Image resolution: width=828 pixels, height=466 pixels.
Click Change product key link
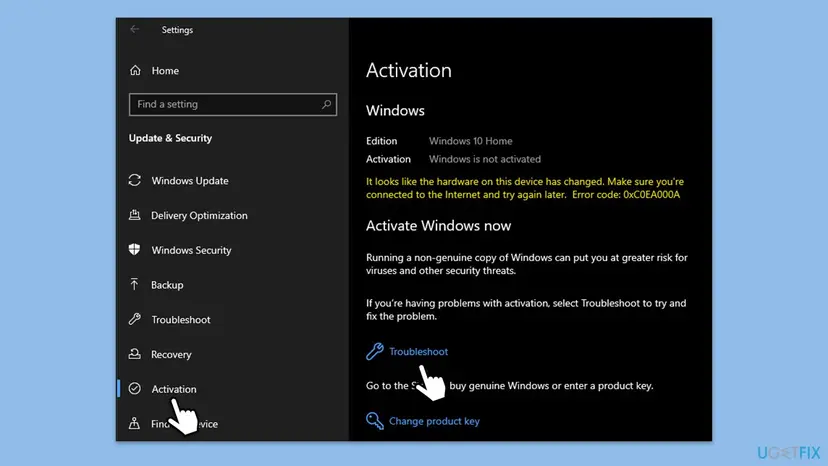pos(434,421)
